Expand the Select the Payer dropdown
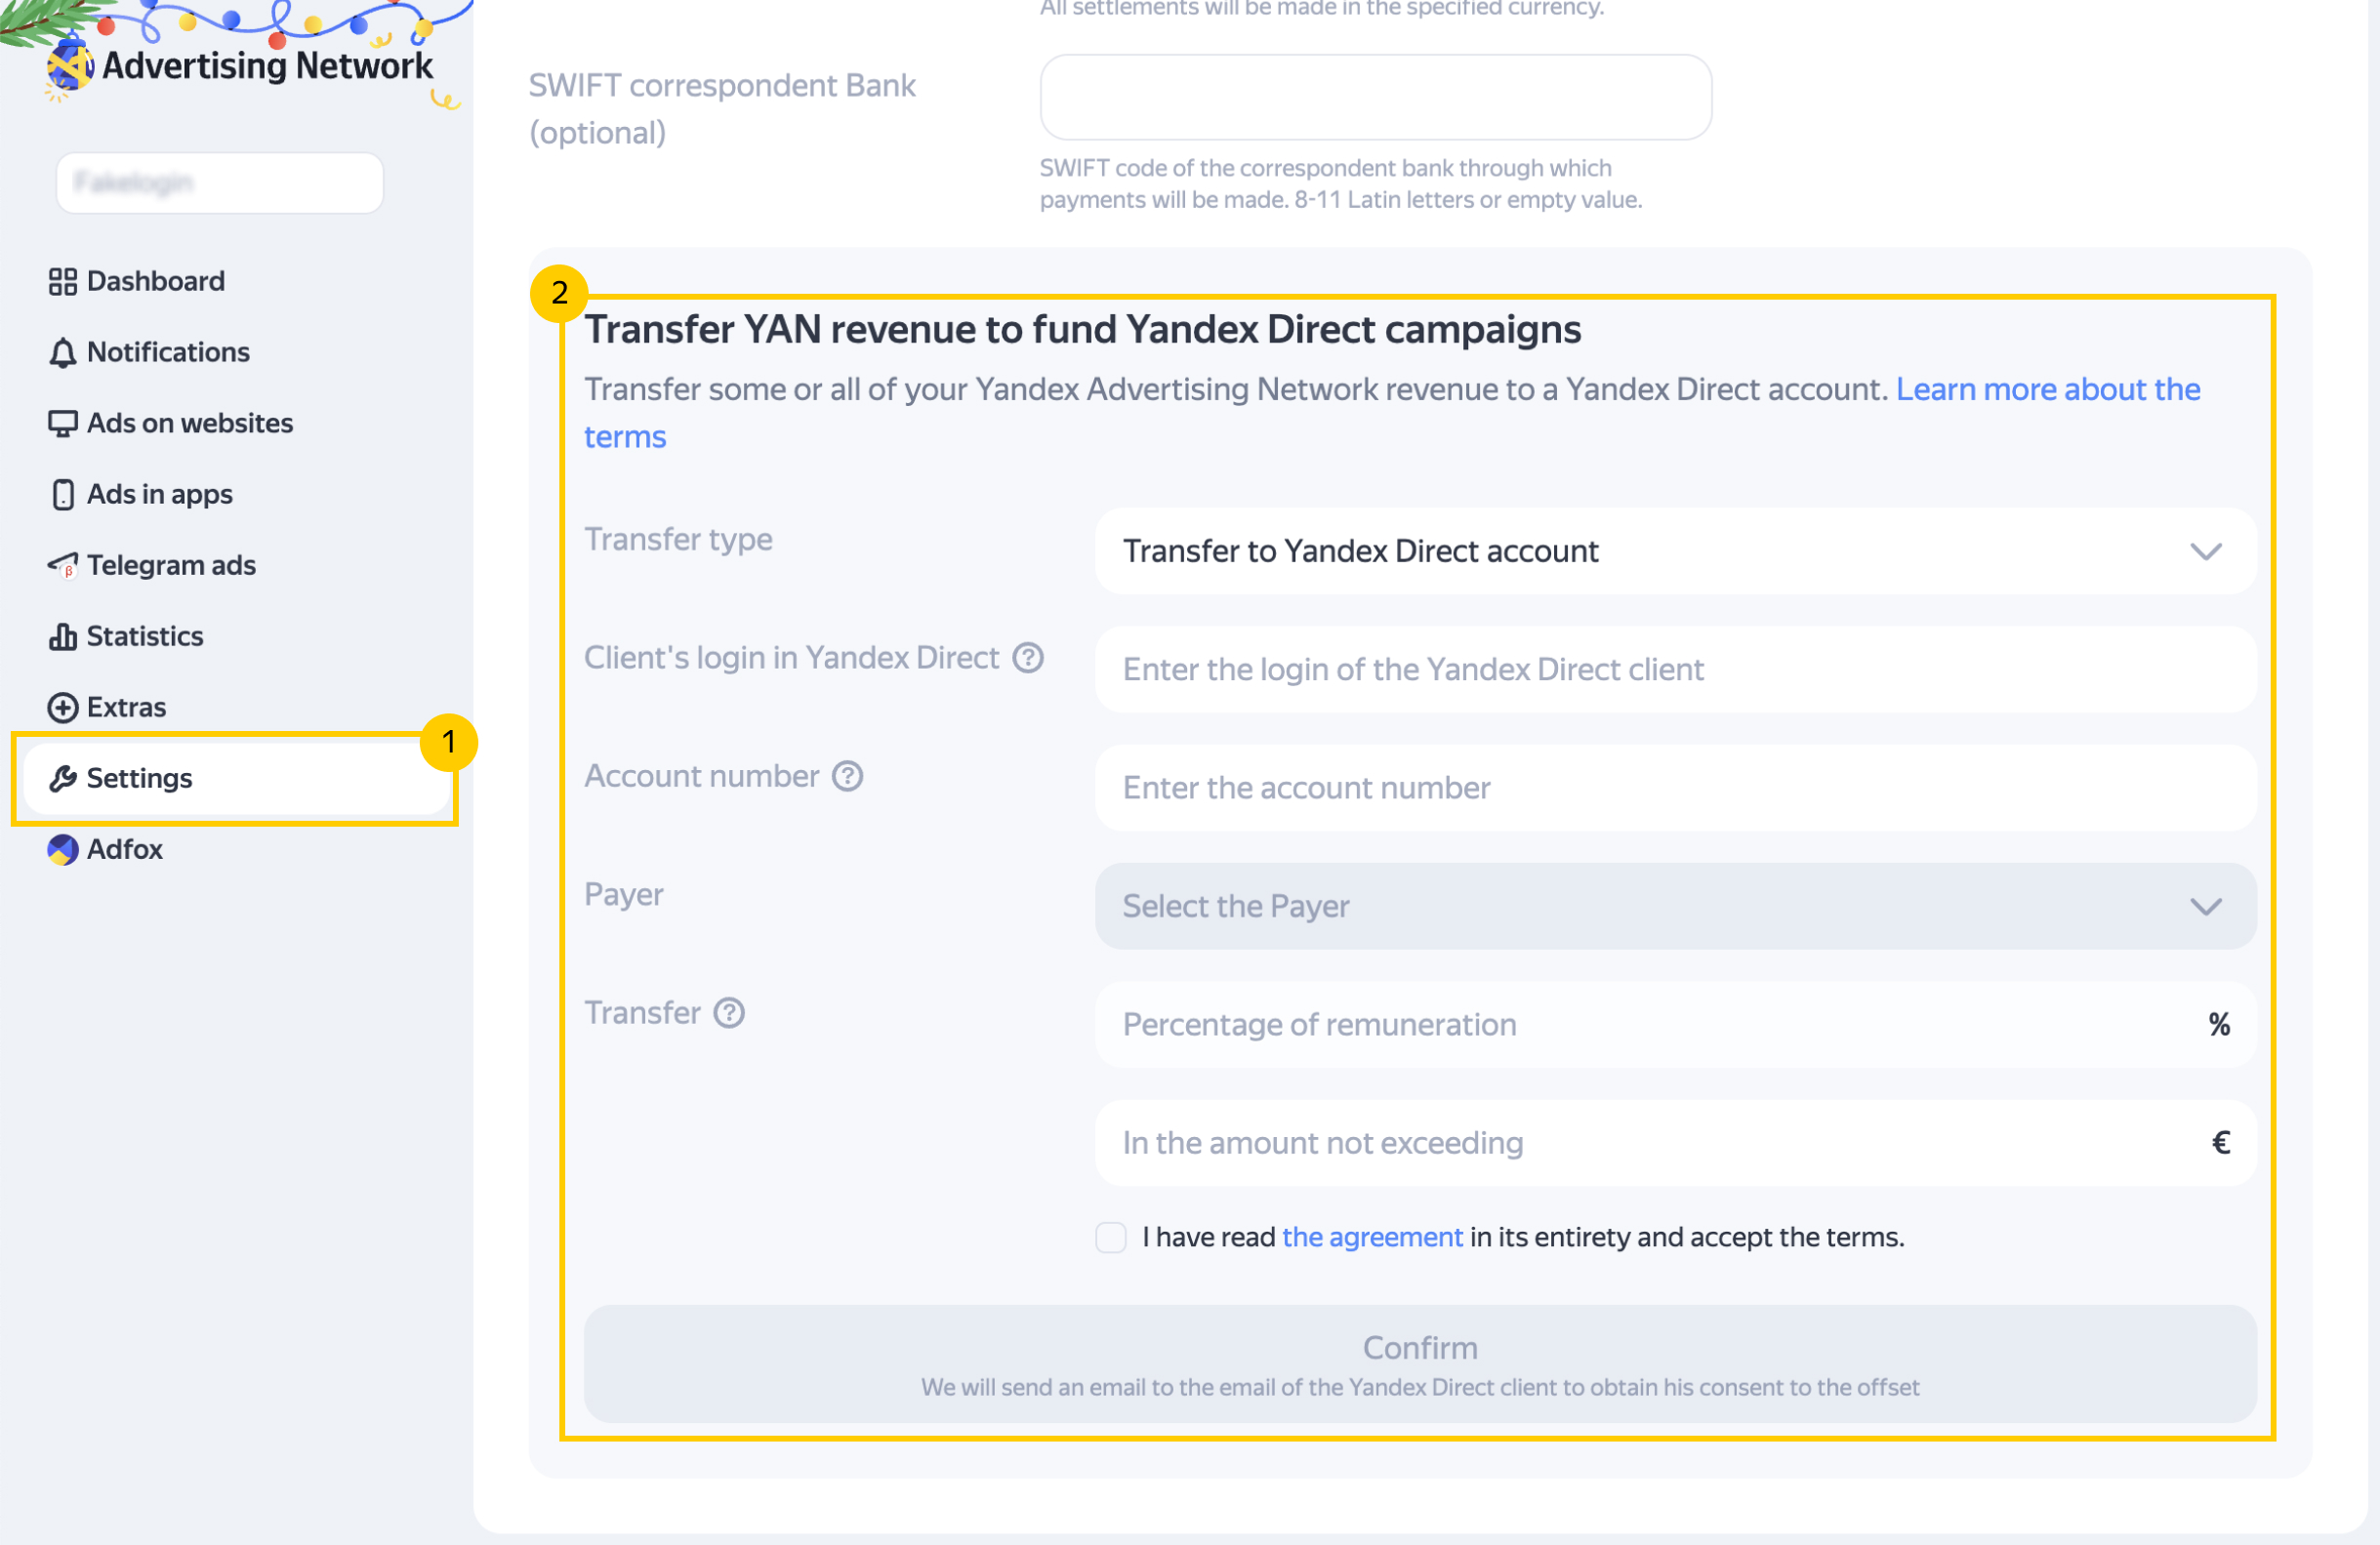 coord(1675,907)
